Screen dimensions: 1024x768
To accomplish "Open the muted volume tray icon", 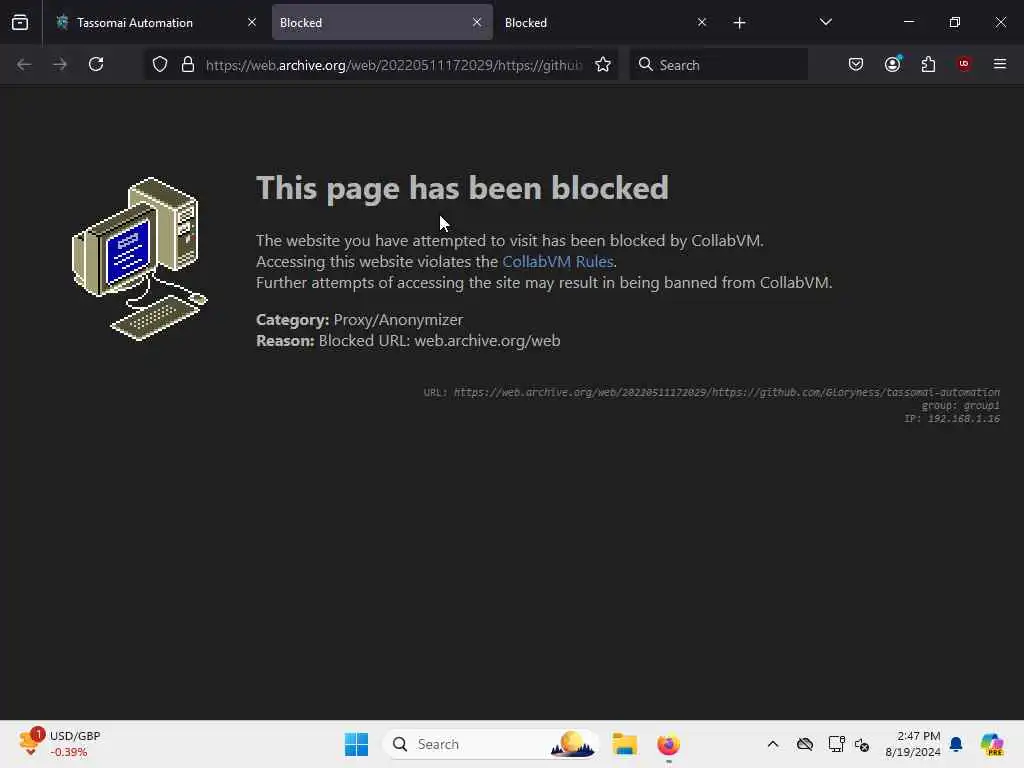I will (862, 744).
